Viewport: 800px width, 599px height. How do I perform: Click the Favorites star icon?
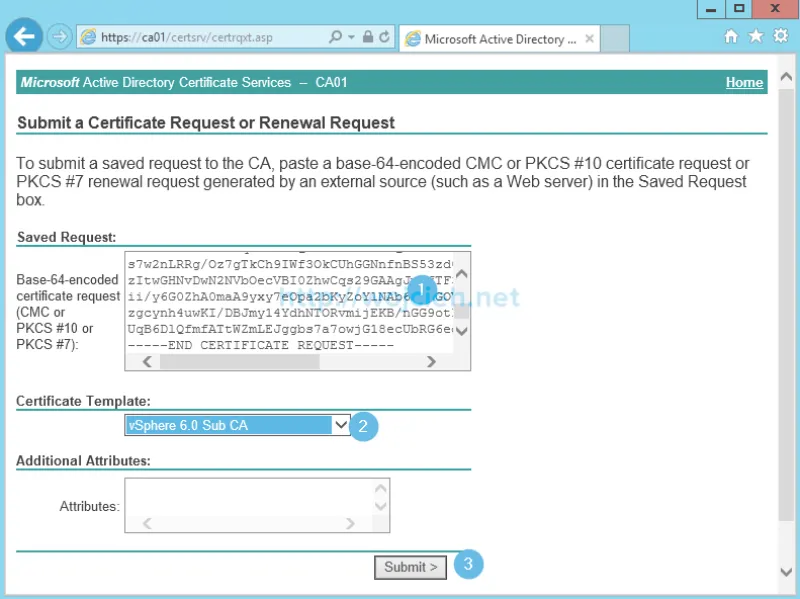756,36
